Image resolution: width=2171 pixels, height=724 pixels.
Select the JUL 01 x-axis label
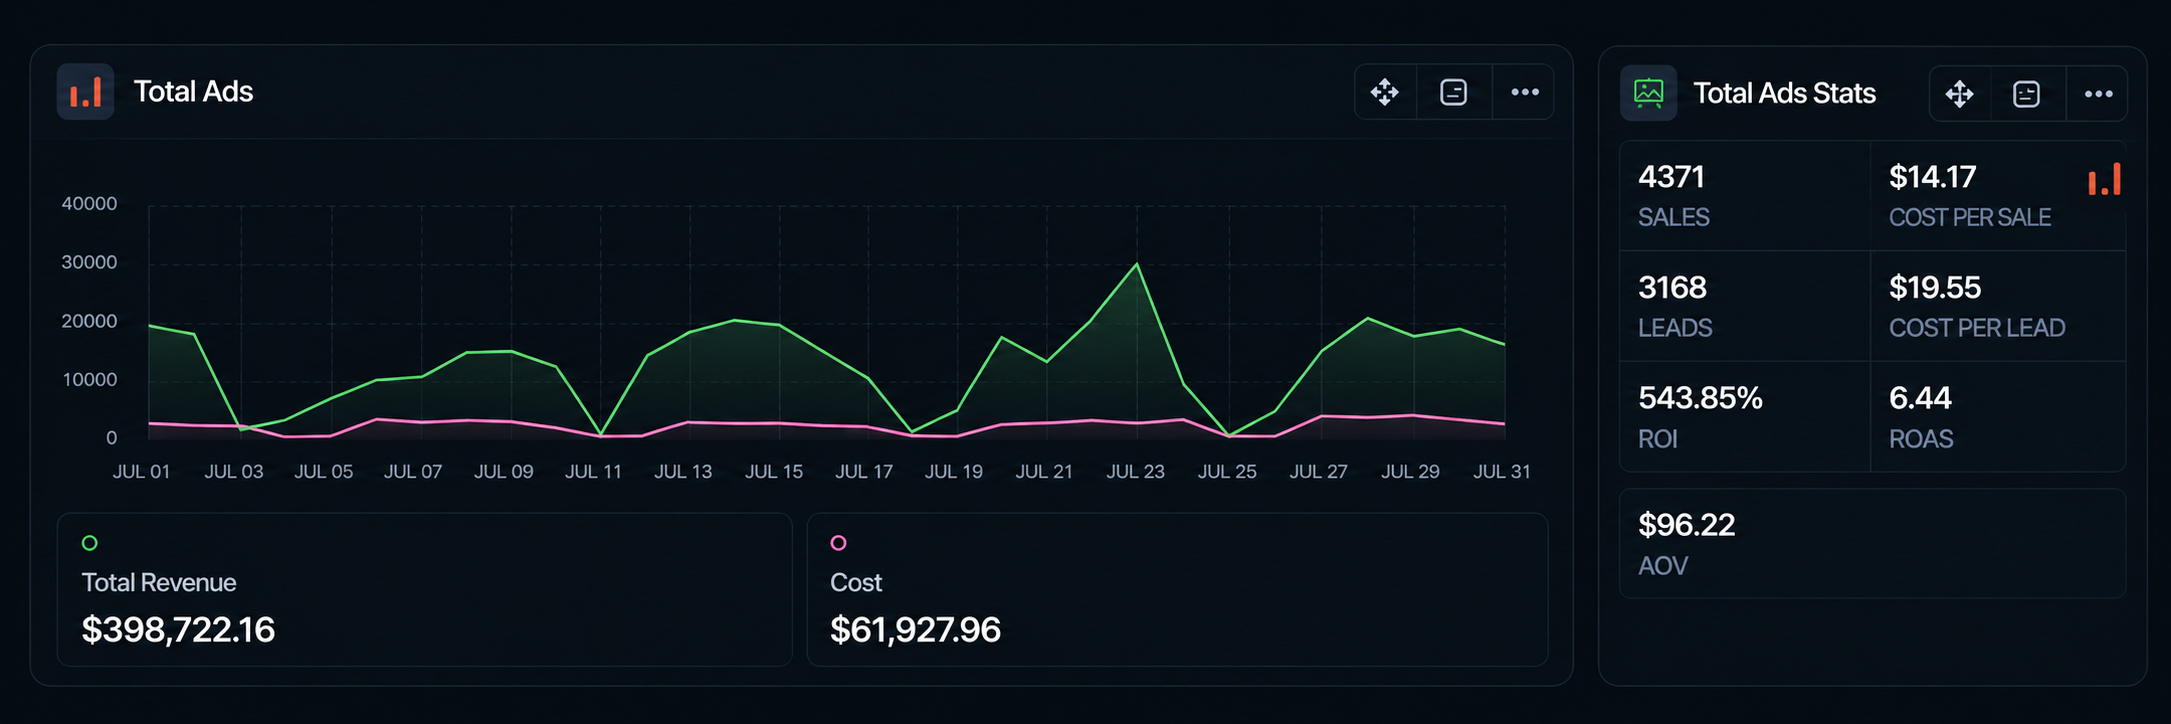pos(141,471)
